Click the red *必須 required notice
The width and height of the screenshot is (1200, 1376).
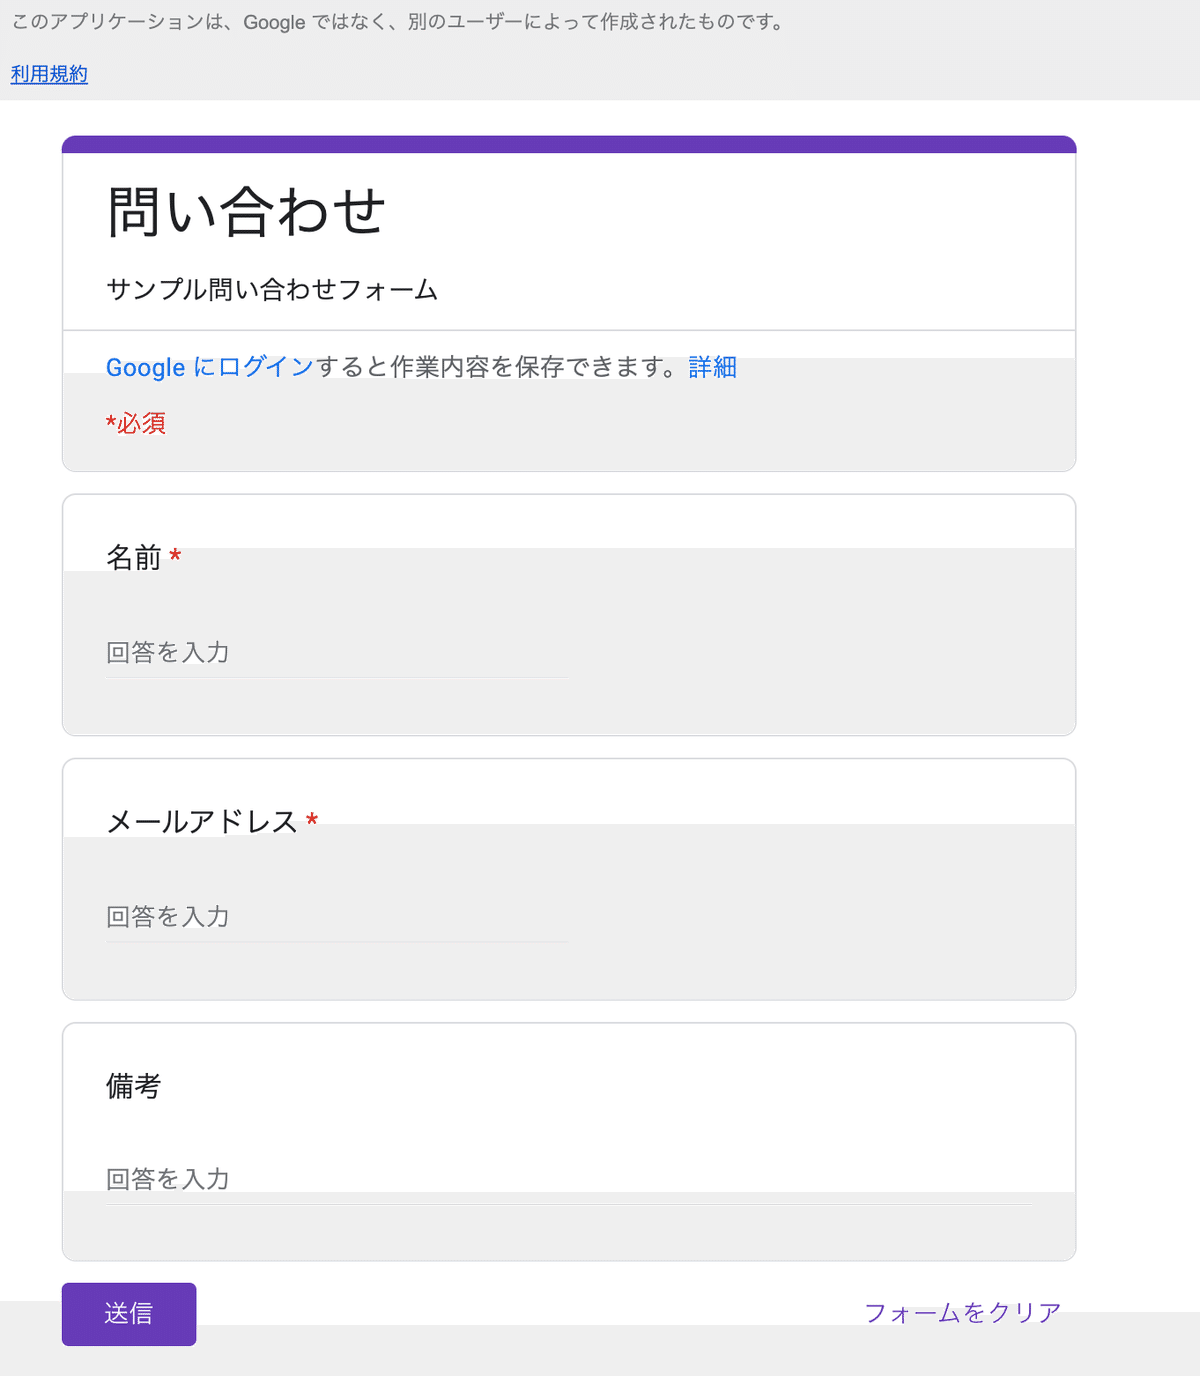click(136, 423)
